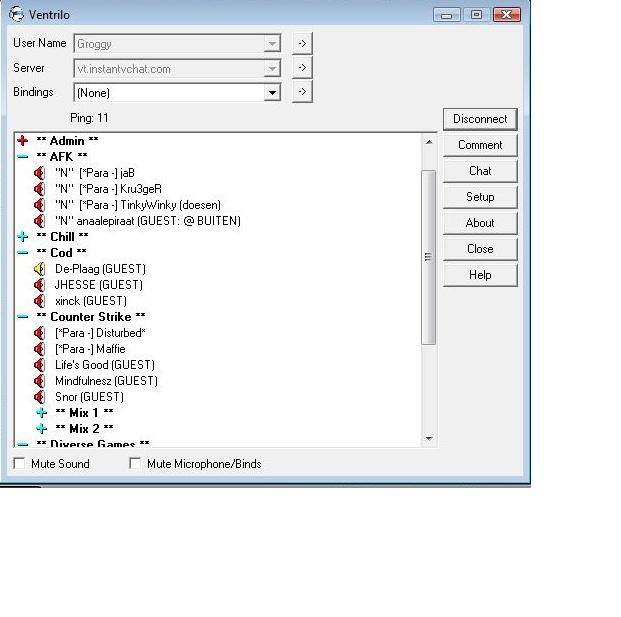Click the scroll down arrow of channel list
Screen dimensions: 621x617
click(429, 438)
